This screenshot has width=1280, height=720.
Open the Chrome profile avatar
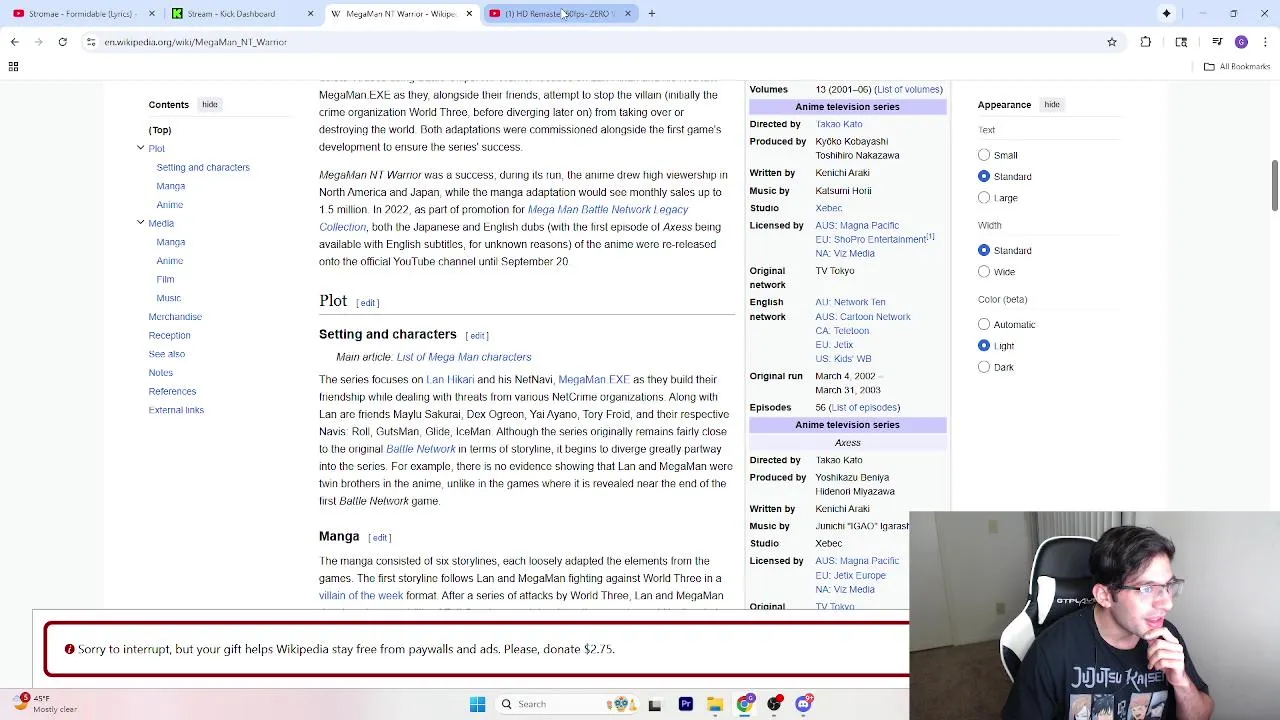tap(1241, 42)
